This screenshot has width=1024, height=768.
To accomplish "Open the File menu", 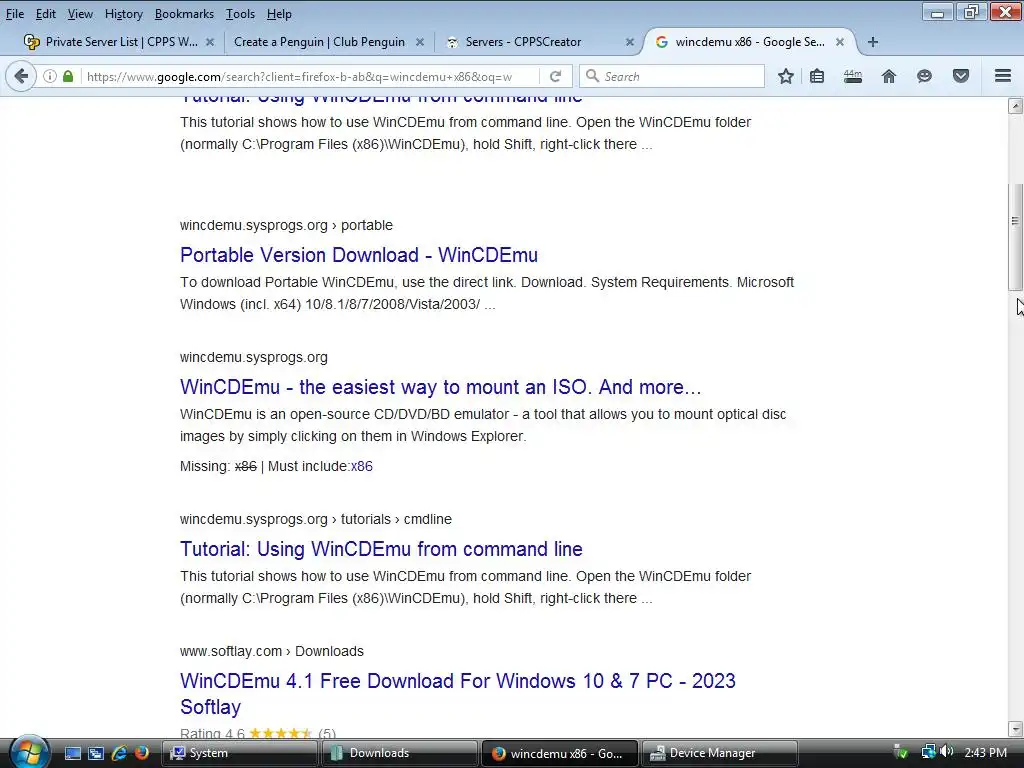I will tap(14, 14).
